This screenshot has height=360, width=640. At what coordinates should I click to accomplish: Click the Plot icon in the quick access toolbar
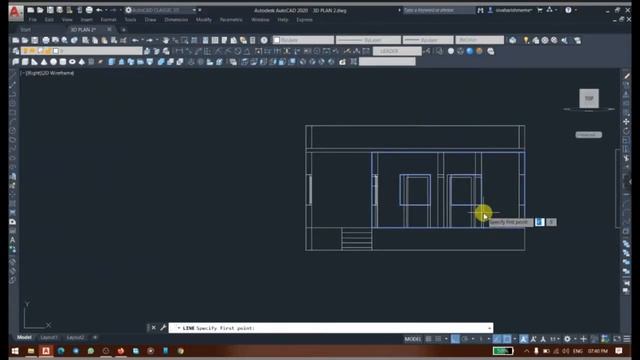[89, 10]
